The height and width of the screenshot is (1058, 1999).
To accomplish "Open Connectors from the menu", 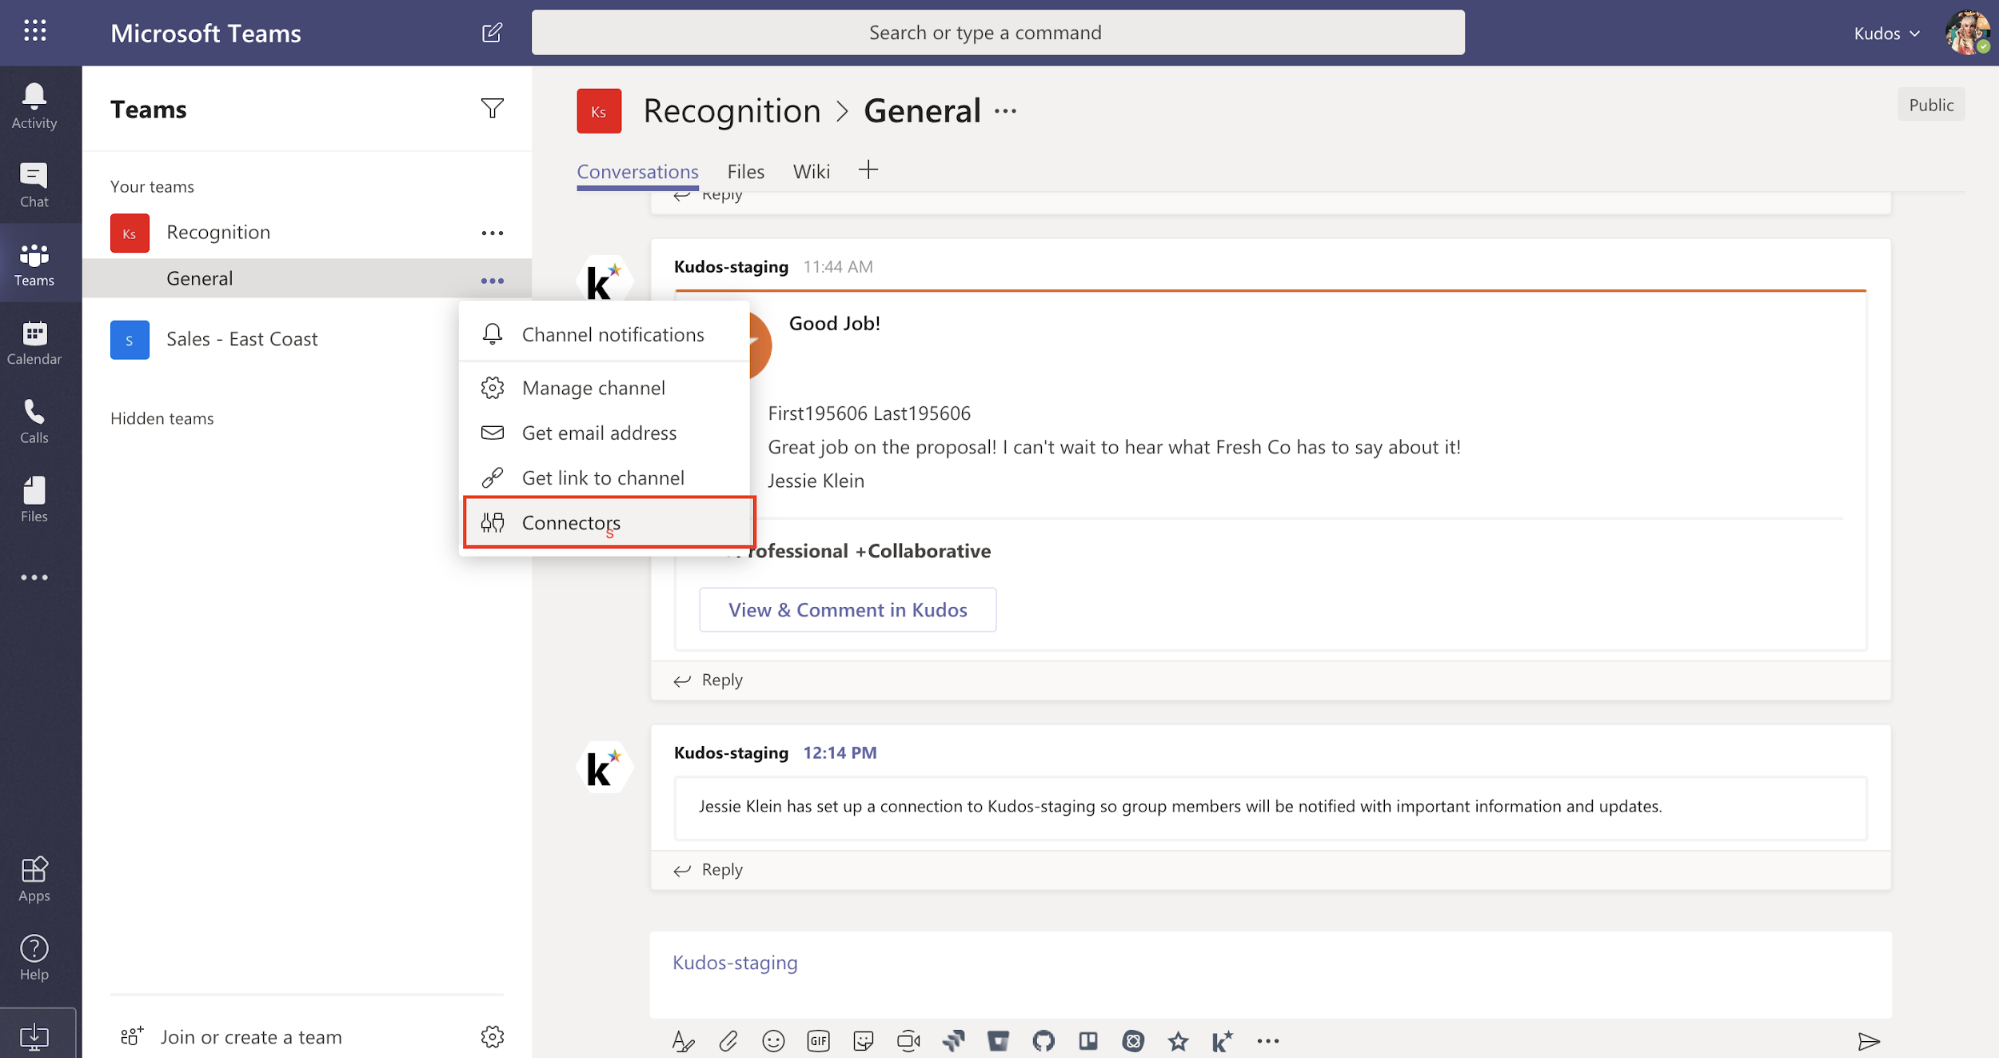I will [x=609, y=522].
